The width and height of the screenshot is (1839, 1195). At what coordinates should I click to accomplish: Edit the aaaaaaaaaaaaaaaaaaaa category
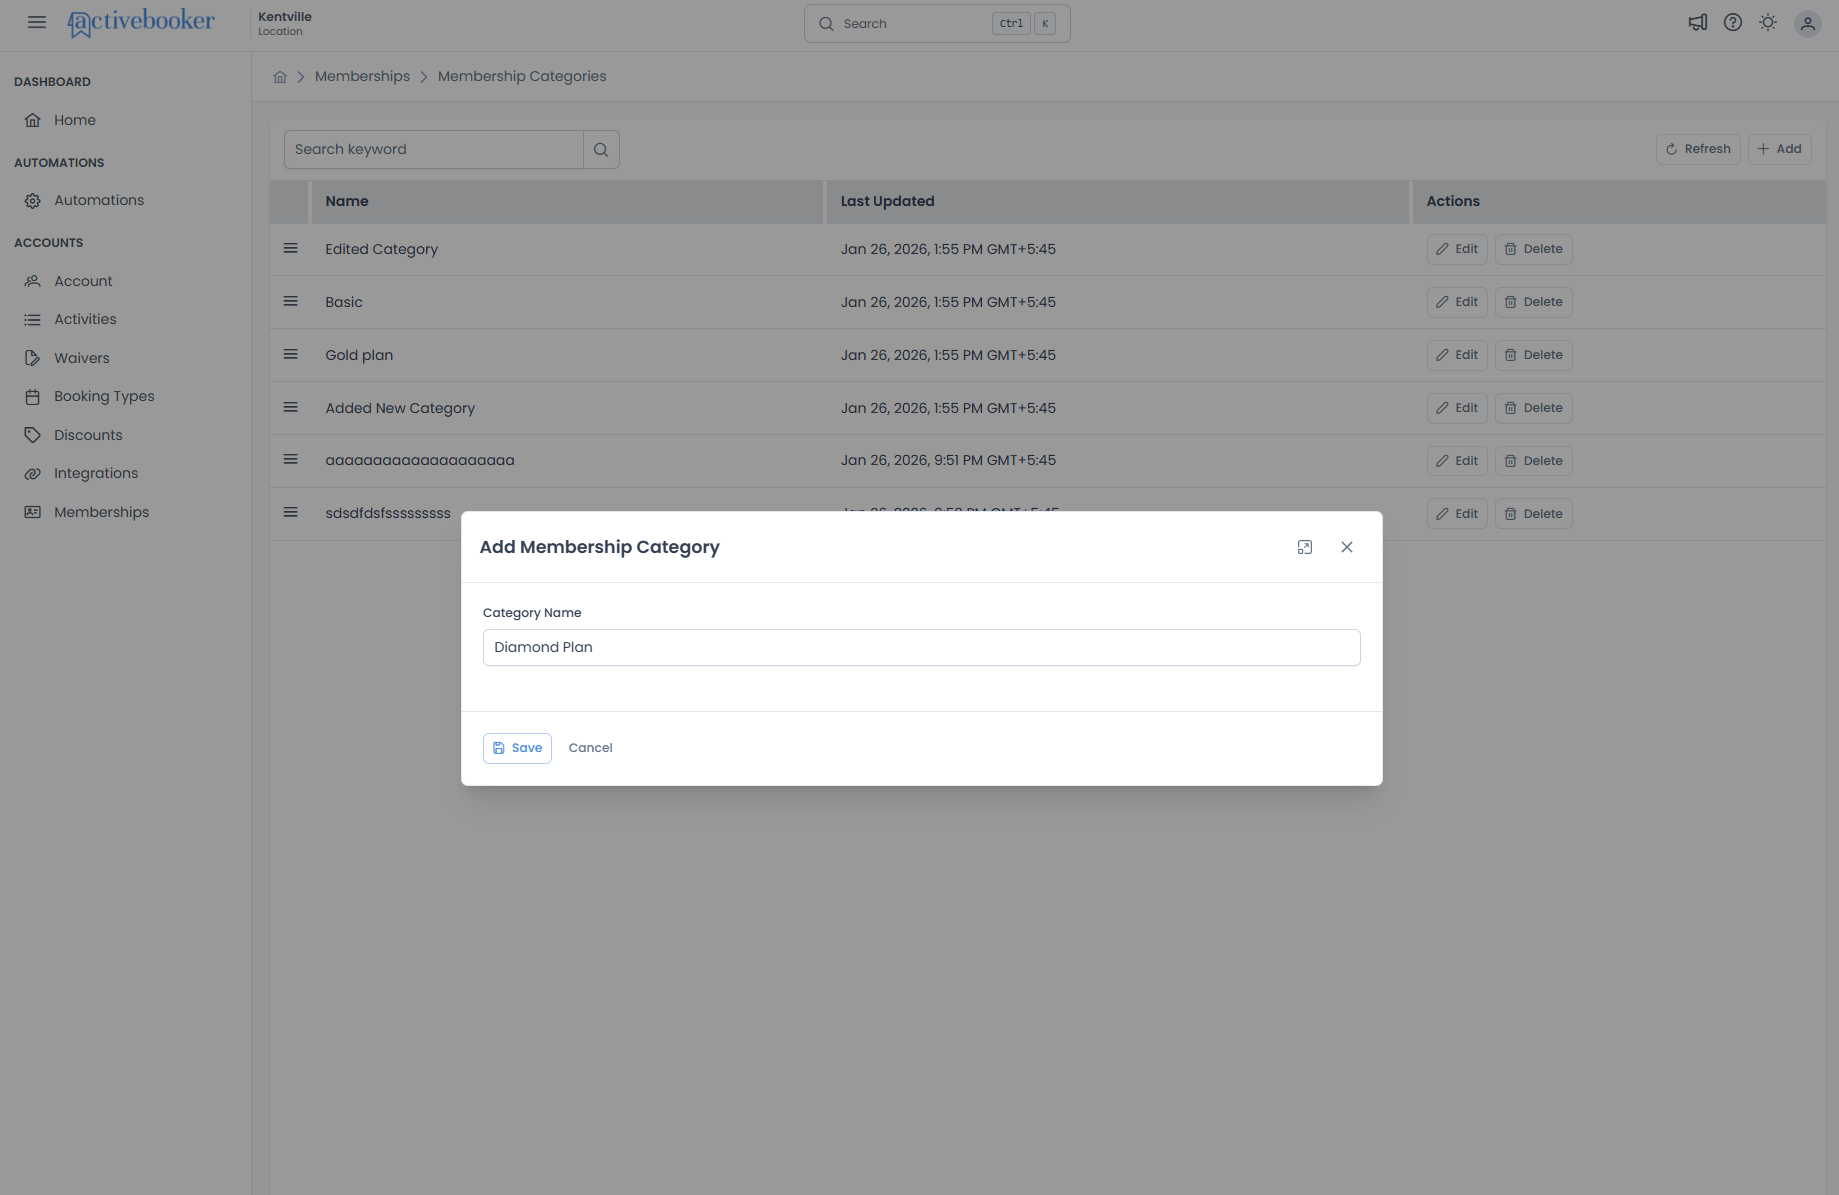pos(1457,461)
